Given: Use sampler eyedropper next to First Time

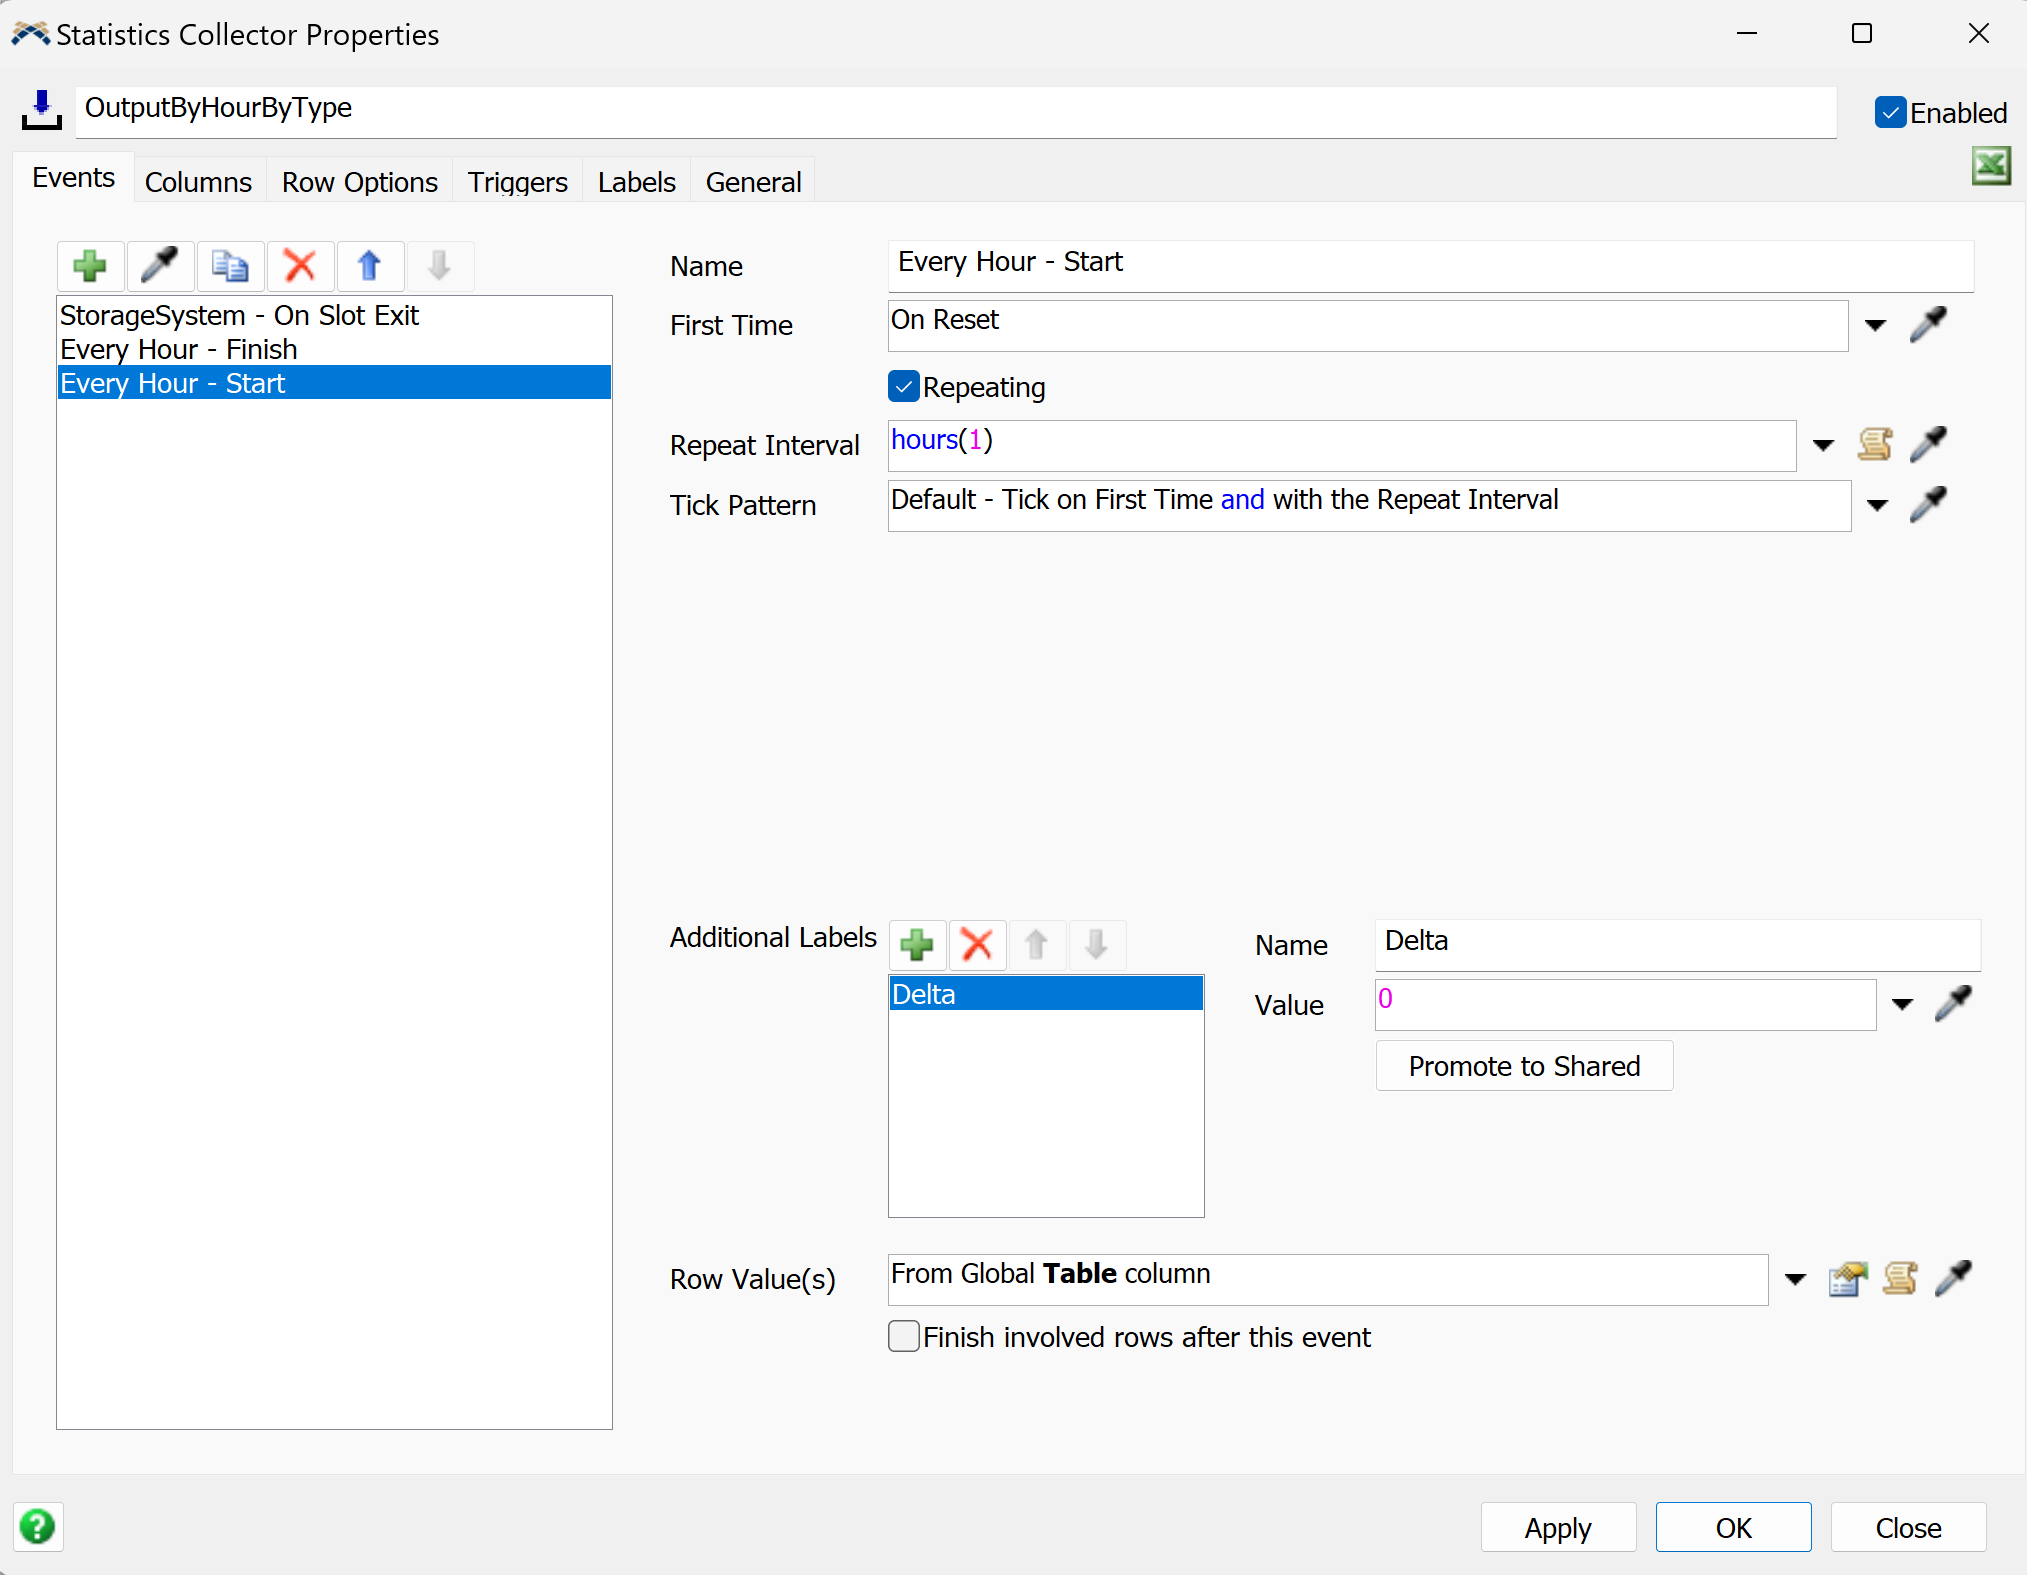Looking at the screenshot, I should [x=1928, y=324].
